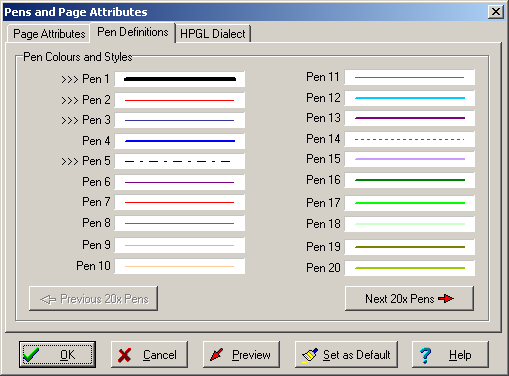The image size is (509, 376).
Task: Click the blue question mark Help icon
Action: (x=425, y=355)
